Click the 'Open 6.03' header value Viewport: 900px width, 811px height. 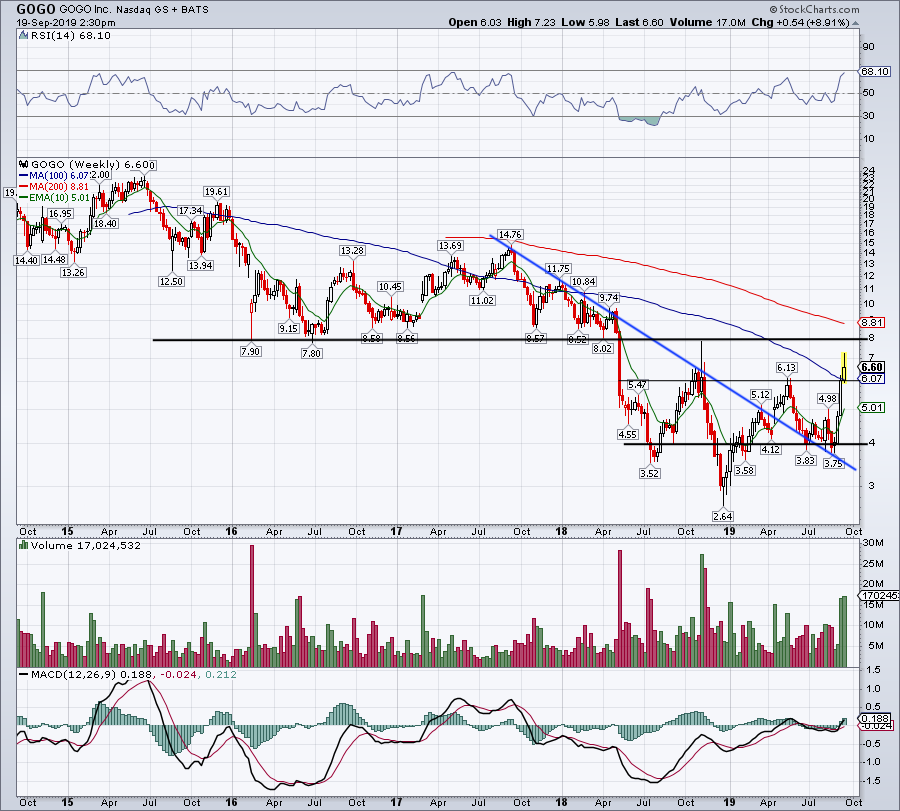pyautogui.click(x=475, y=22)
